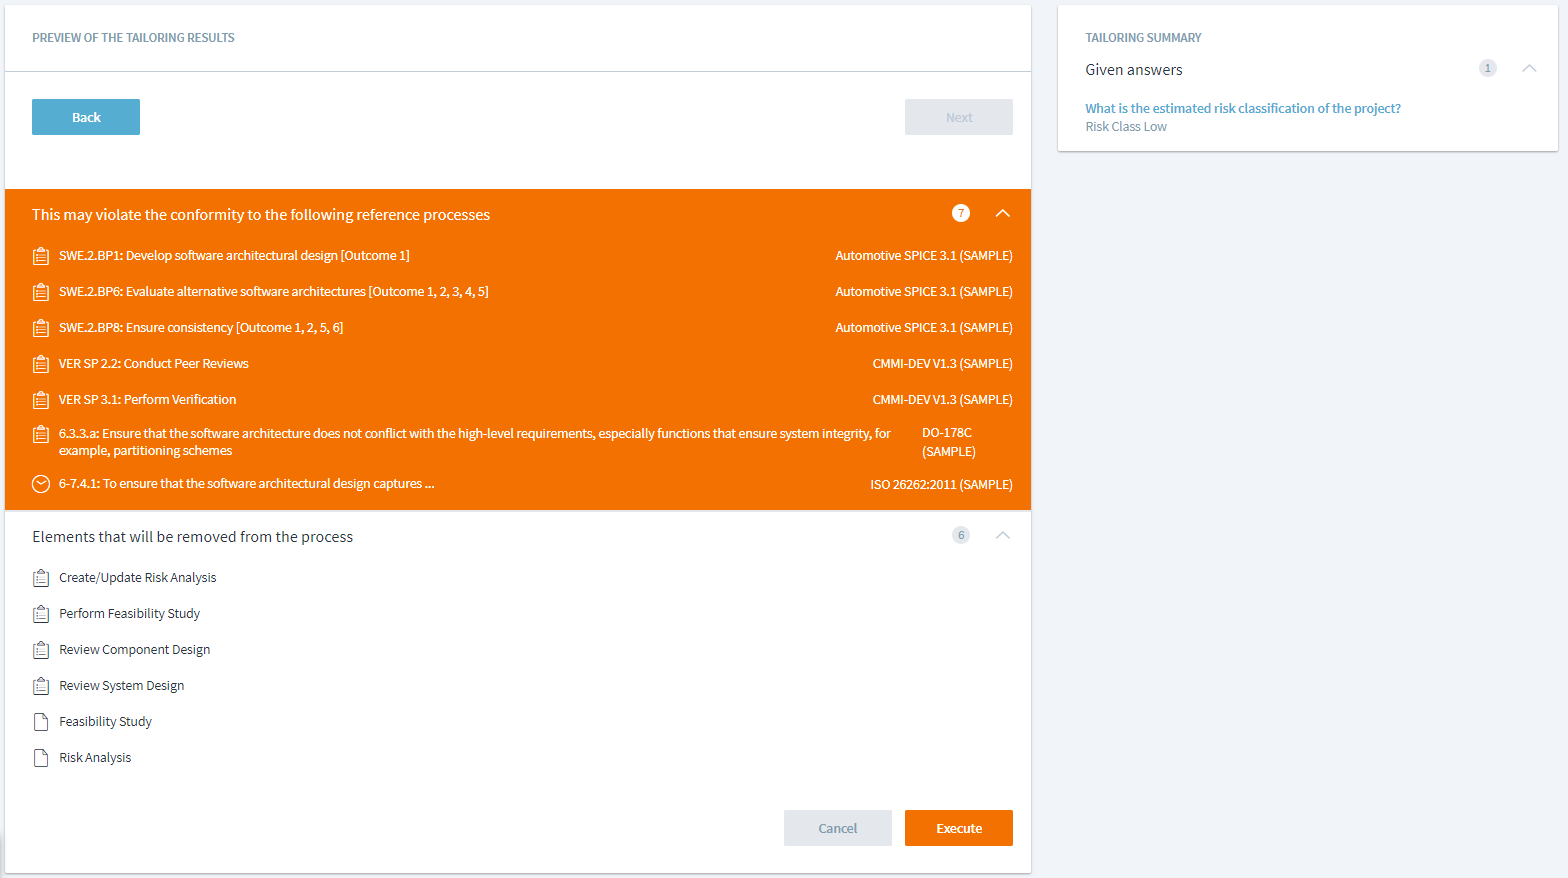Collapse the conformity violations warning section
1568x878 pixels.
pyautogui.click(x=1002, y=214)
